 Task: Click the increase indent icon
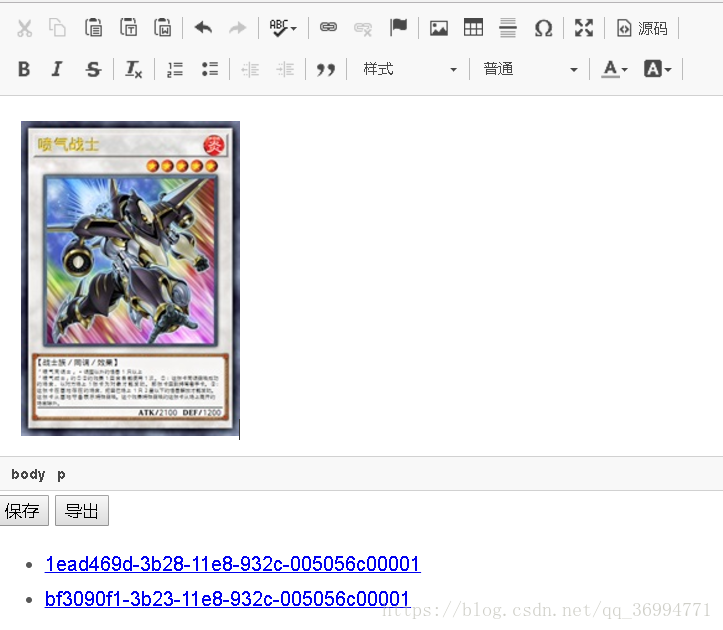pyautogui.click(x=285, y=70)
